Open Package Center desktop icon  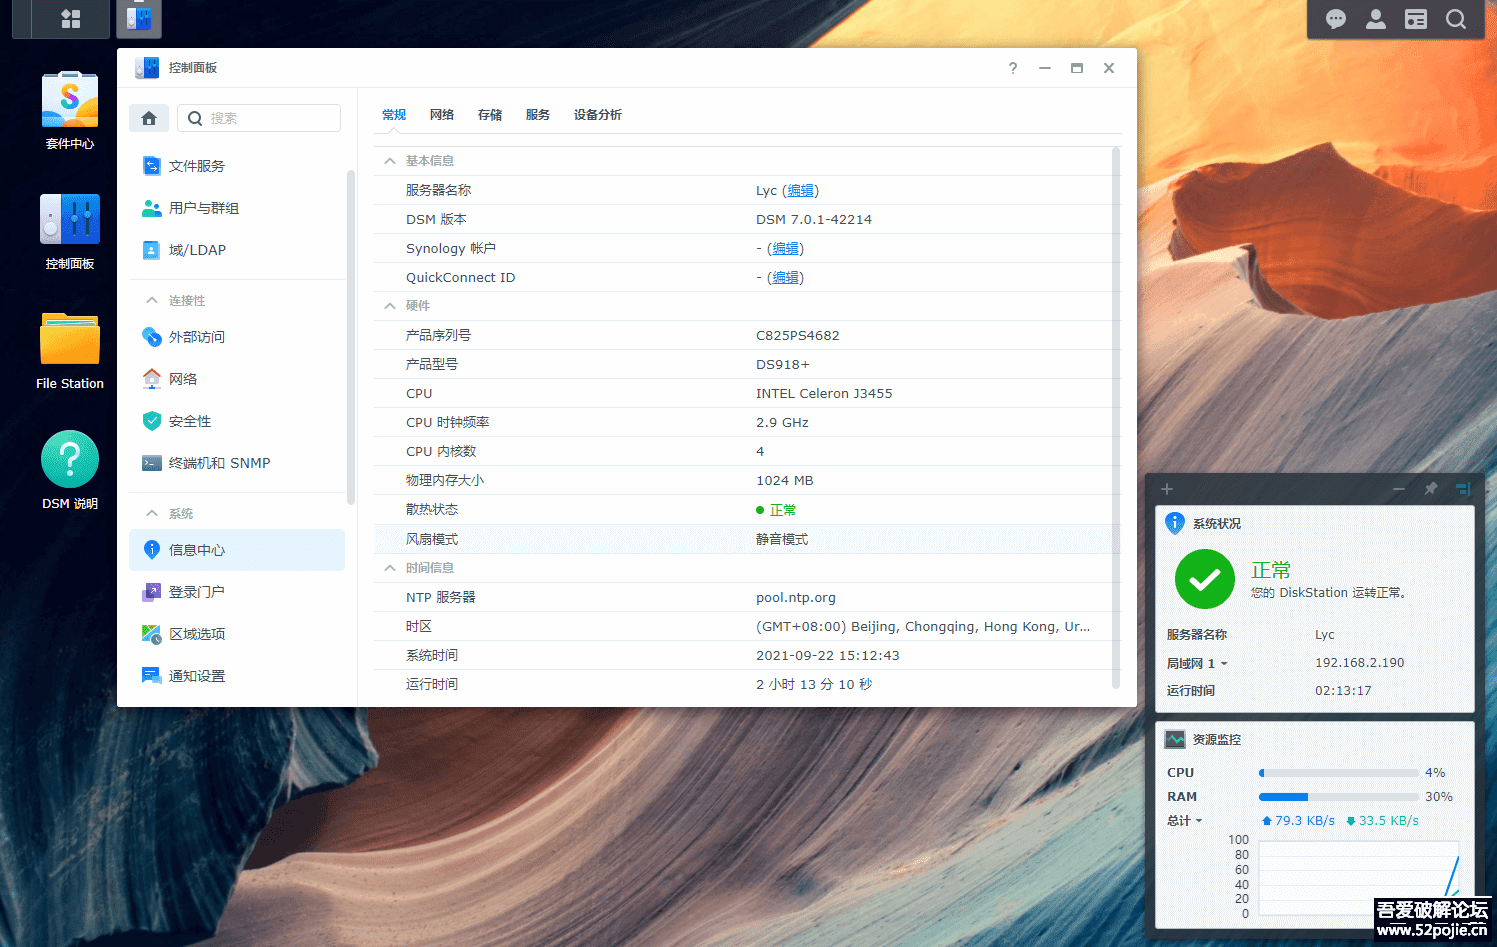(70, 110)
